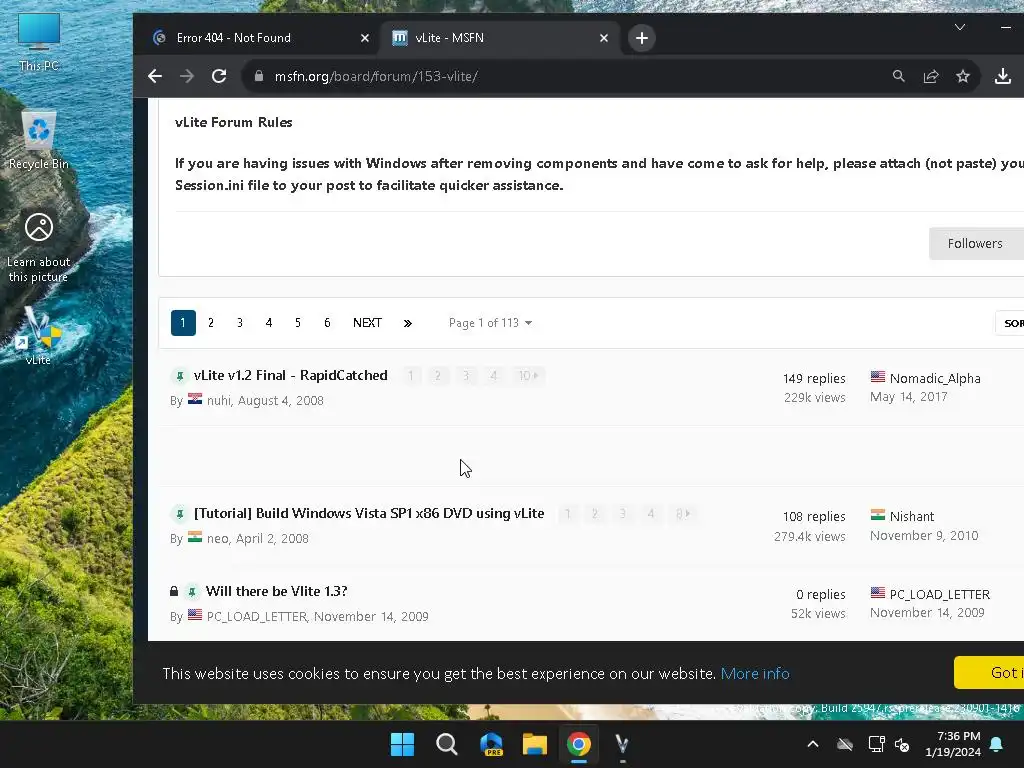Open the zoom magnifier in the address bar
This screenshot has height=768, width=1024.
click(899, 76)
